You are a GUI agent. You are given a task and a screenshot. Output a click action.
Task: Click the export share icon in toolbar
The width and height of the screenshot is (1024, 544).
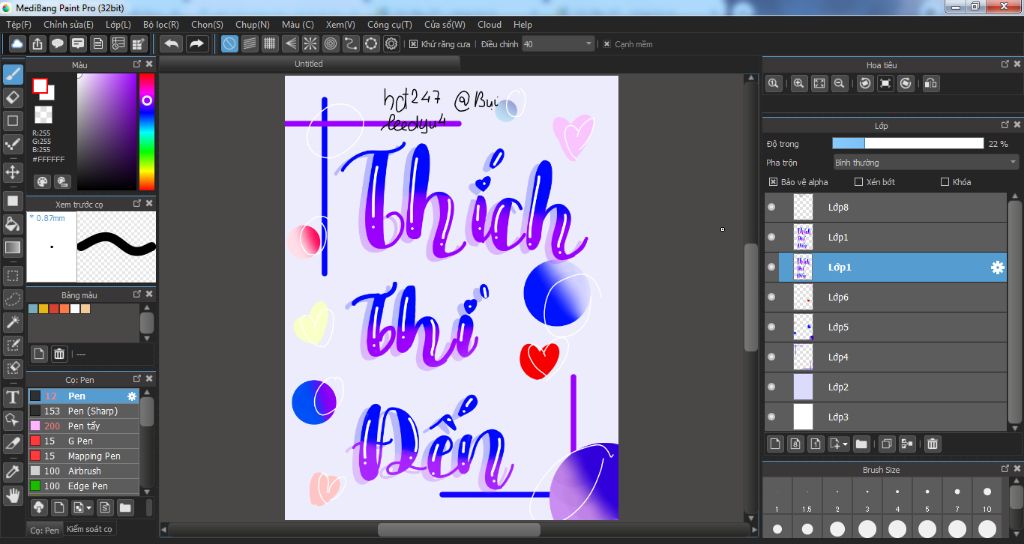pyautogui.click(x=37, y=44)
